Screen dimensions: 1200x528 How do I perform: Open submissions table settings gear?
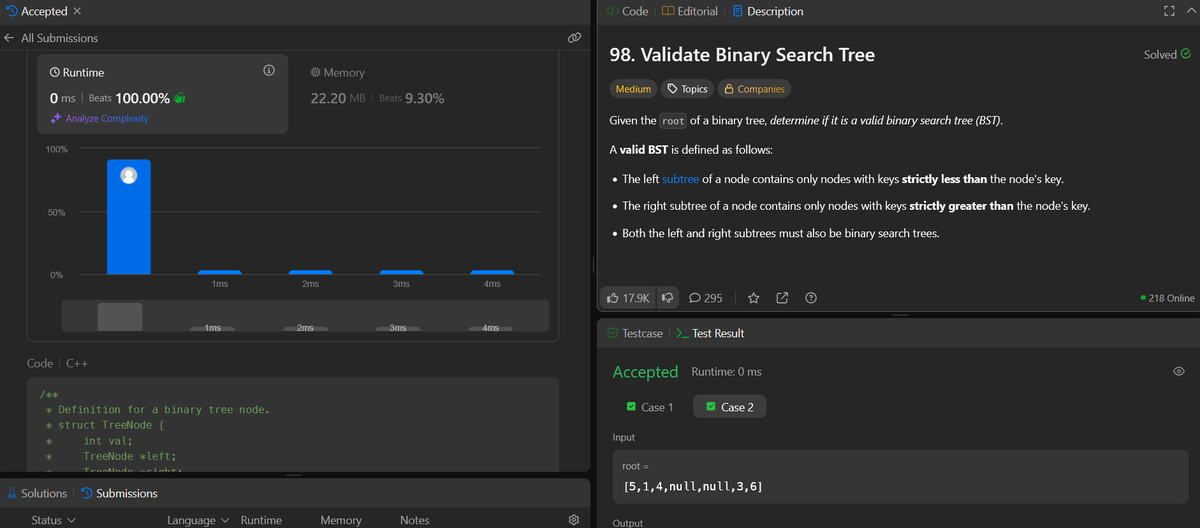(574, 520)
